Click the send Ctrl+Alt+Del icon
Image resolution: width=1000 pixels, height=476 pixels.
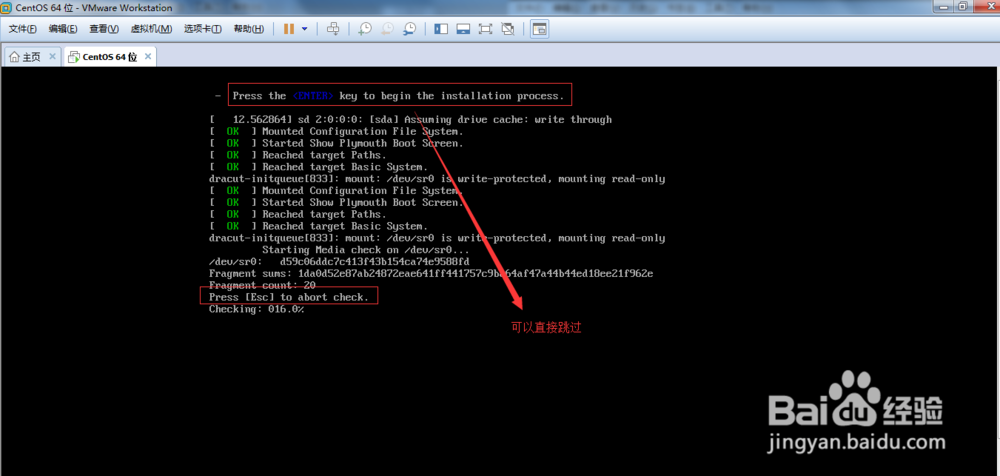[x=332, y=29]
